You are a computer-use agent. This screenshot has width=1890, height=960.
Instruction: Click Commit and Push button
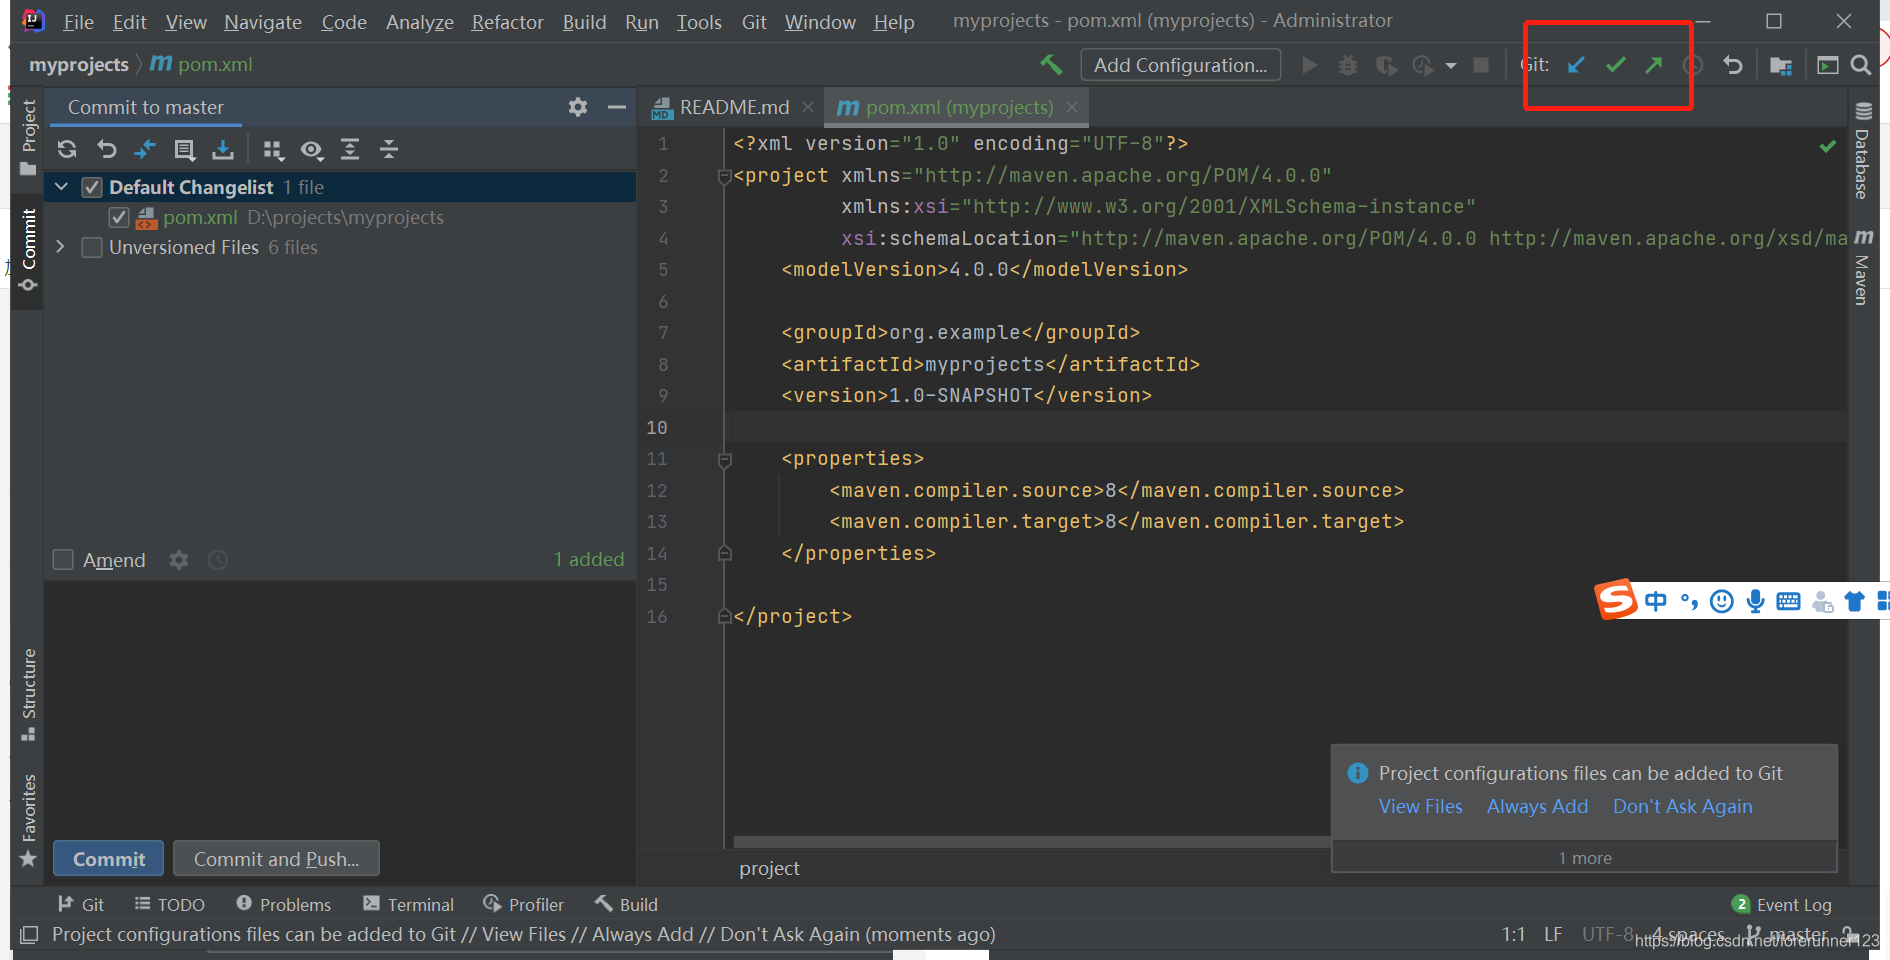click(276, 859)
